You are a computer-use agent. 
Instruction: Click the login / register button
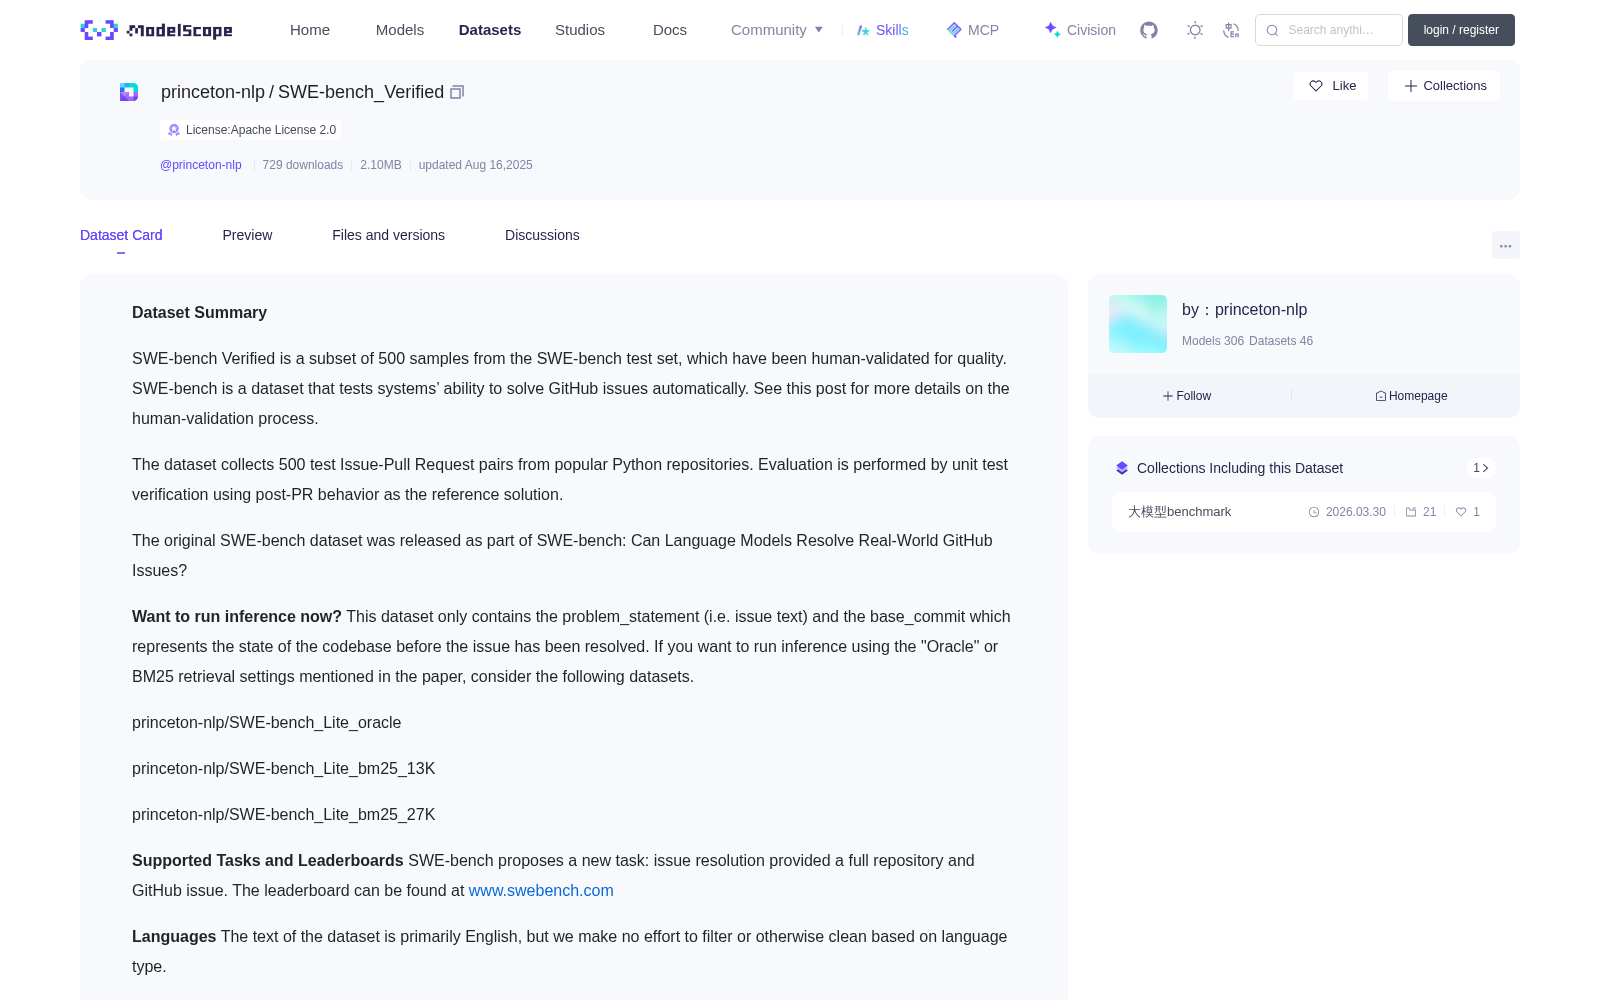(x=1461, y=30)
